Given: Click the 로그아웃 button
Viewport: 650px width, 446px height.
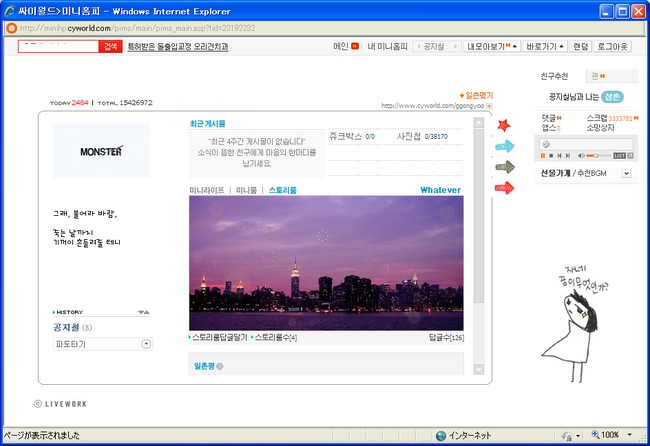Looking at the screenshot, I should coord(612,46).
